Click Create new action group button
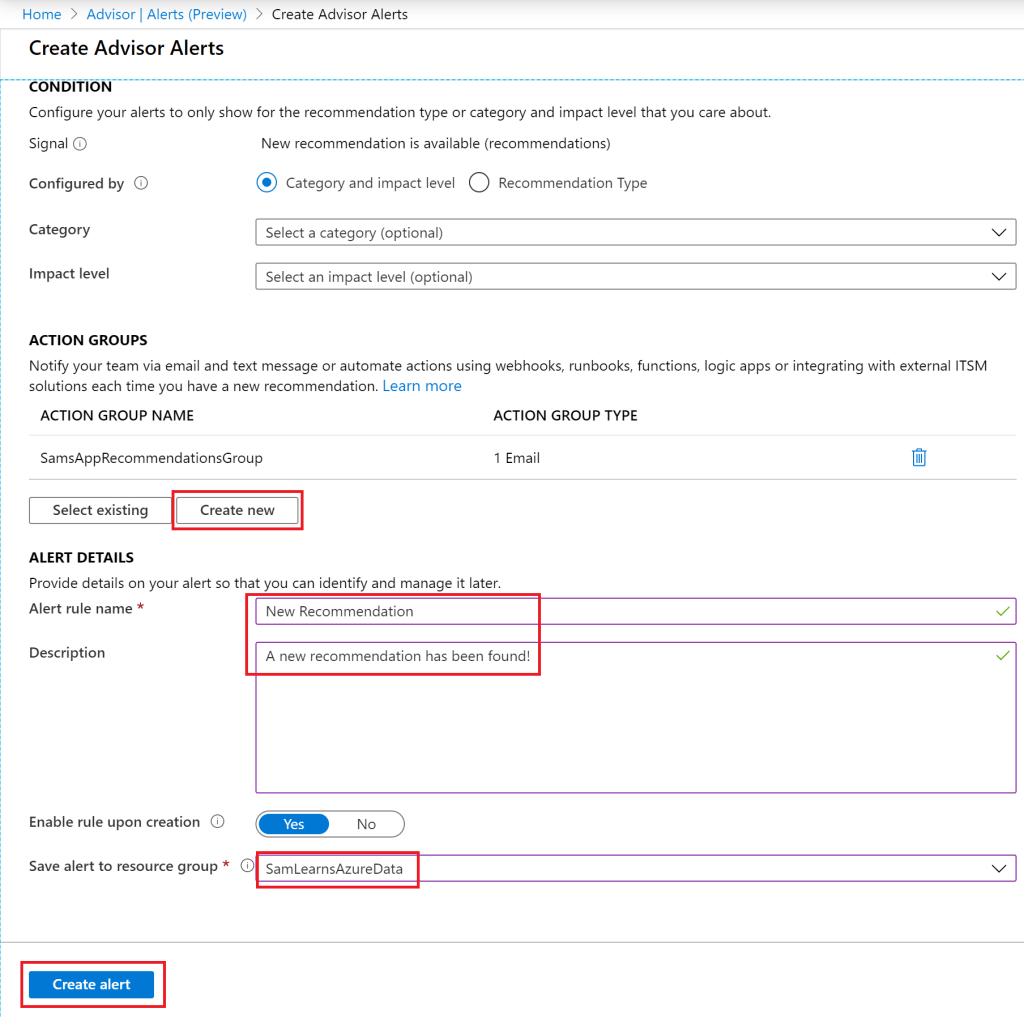Image resolution: width=1024 pixels, height=1017 pixels. click(237, 510)
